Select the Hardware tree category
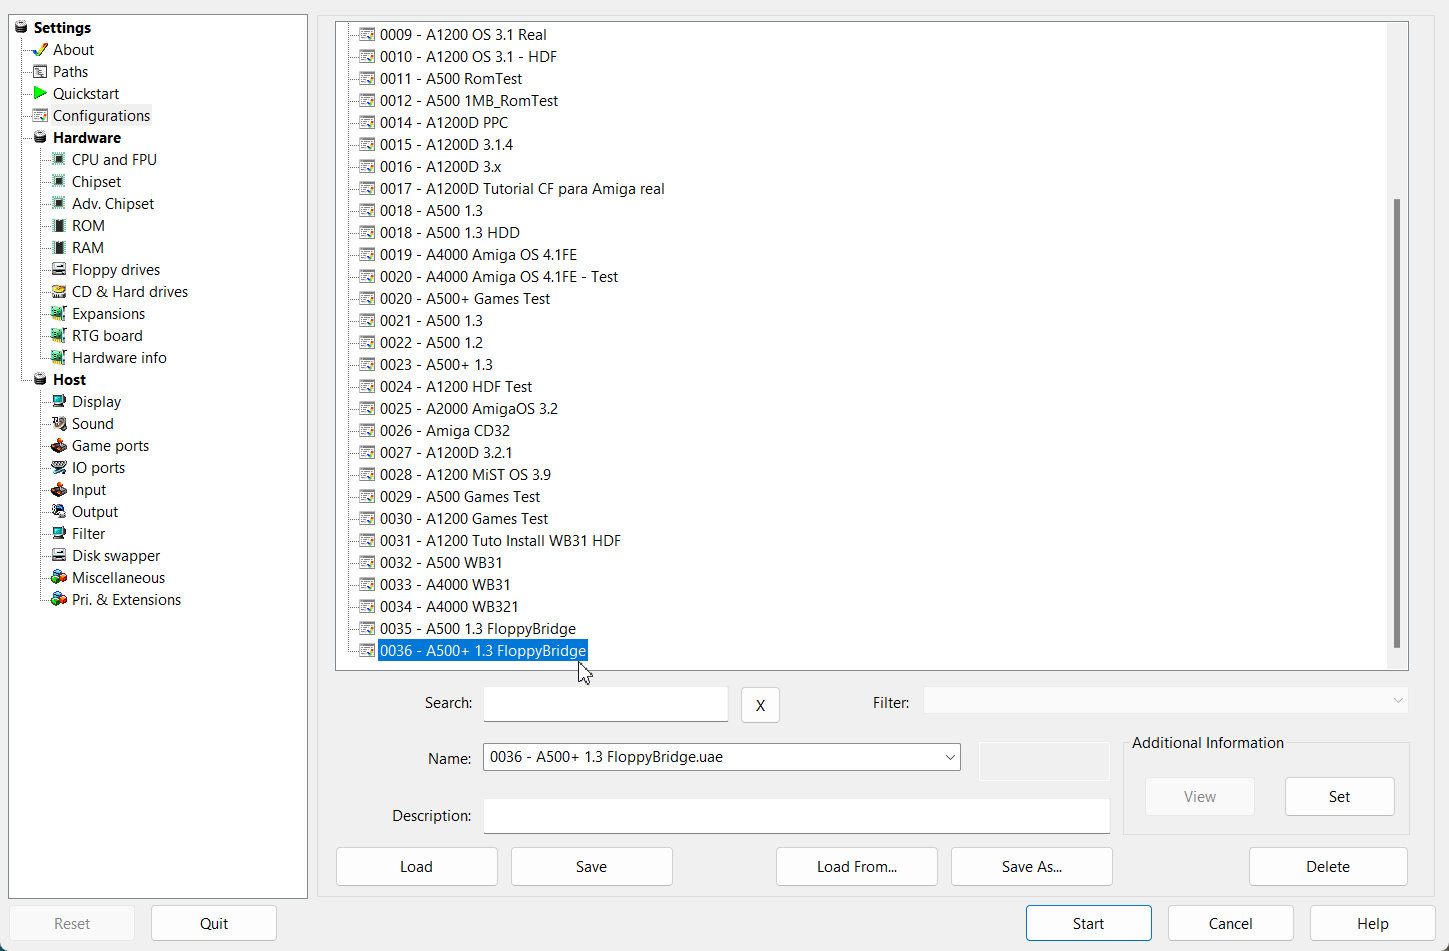The image size is (1449, 951). [x=87, y=138]
